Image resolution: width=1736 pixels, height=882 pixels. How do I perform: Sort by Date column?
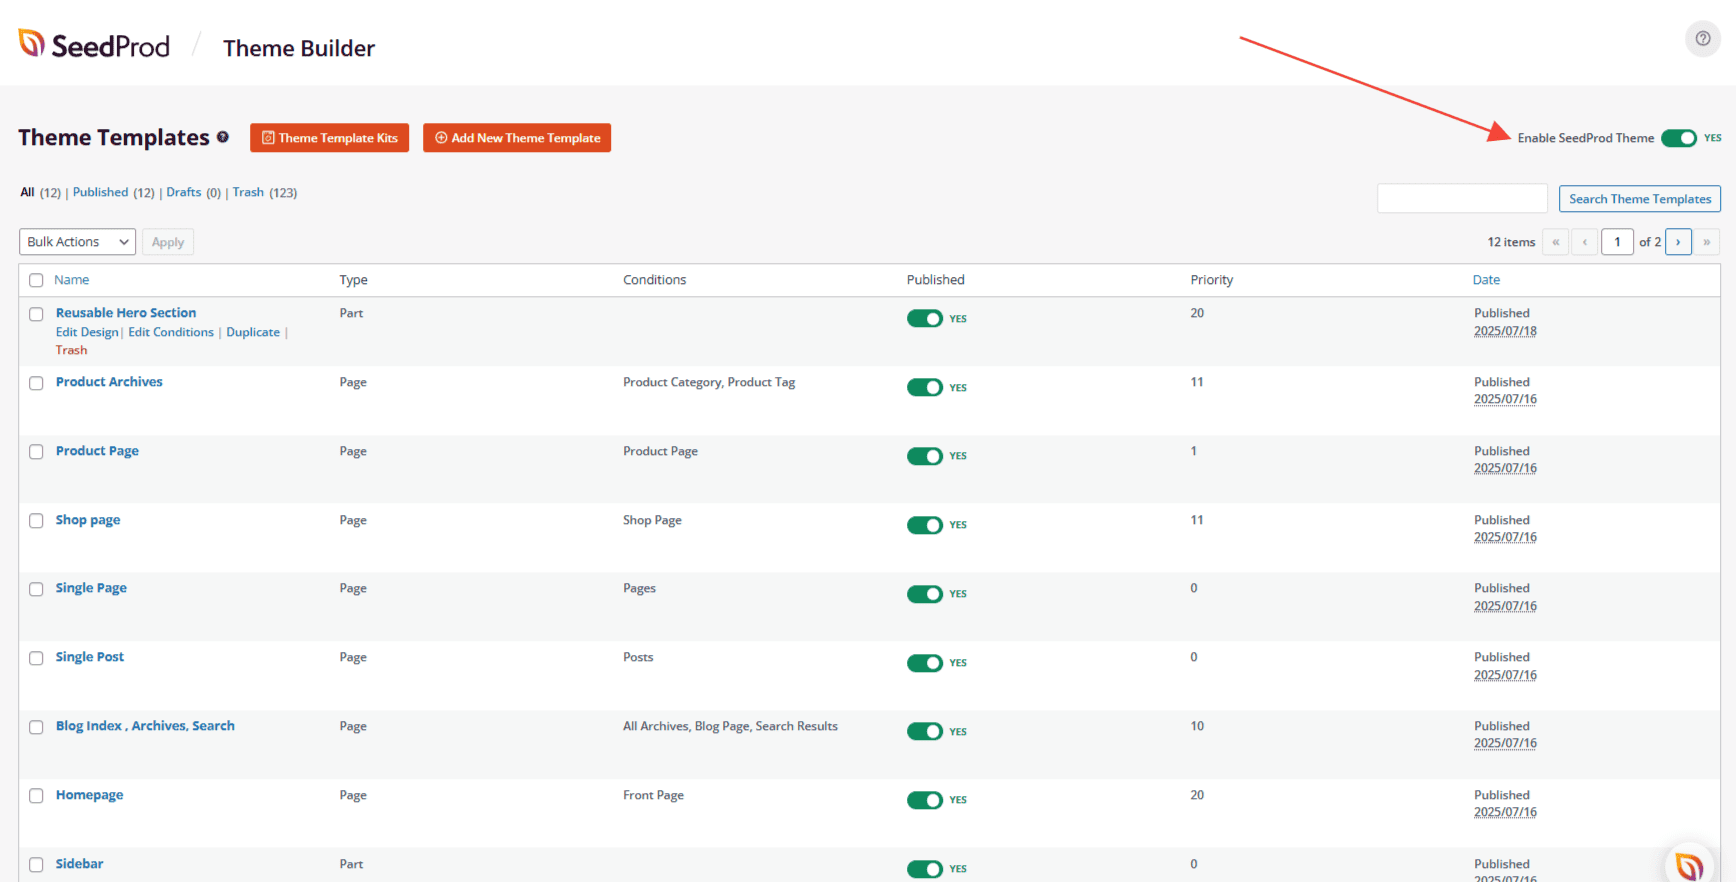(1486, 280)
